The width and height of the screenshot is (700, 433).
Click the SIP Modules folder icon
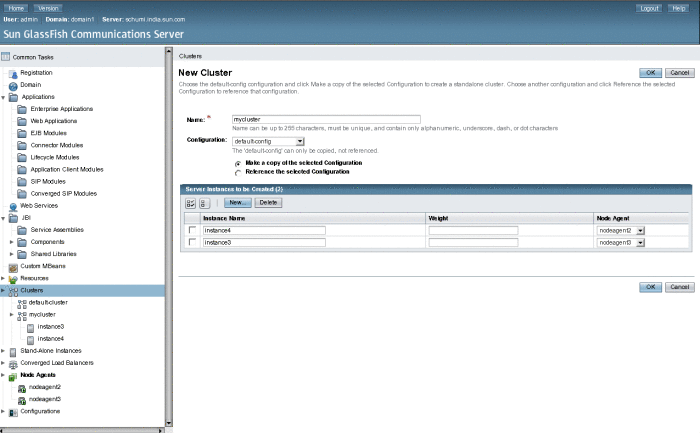[22, 181]
